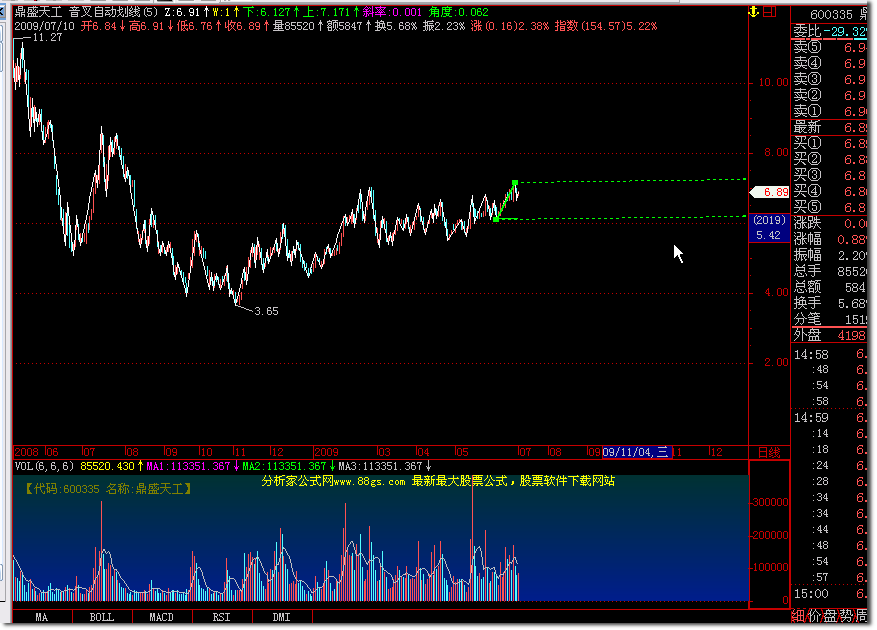
Task: Click the 6.89 current price marker
Action: point(770,192)
